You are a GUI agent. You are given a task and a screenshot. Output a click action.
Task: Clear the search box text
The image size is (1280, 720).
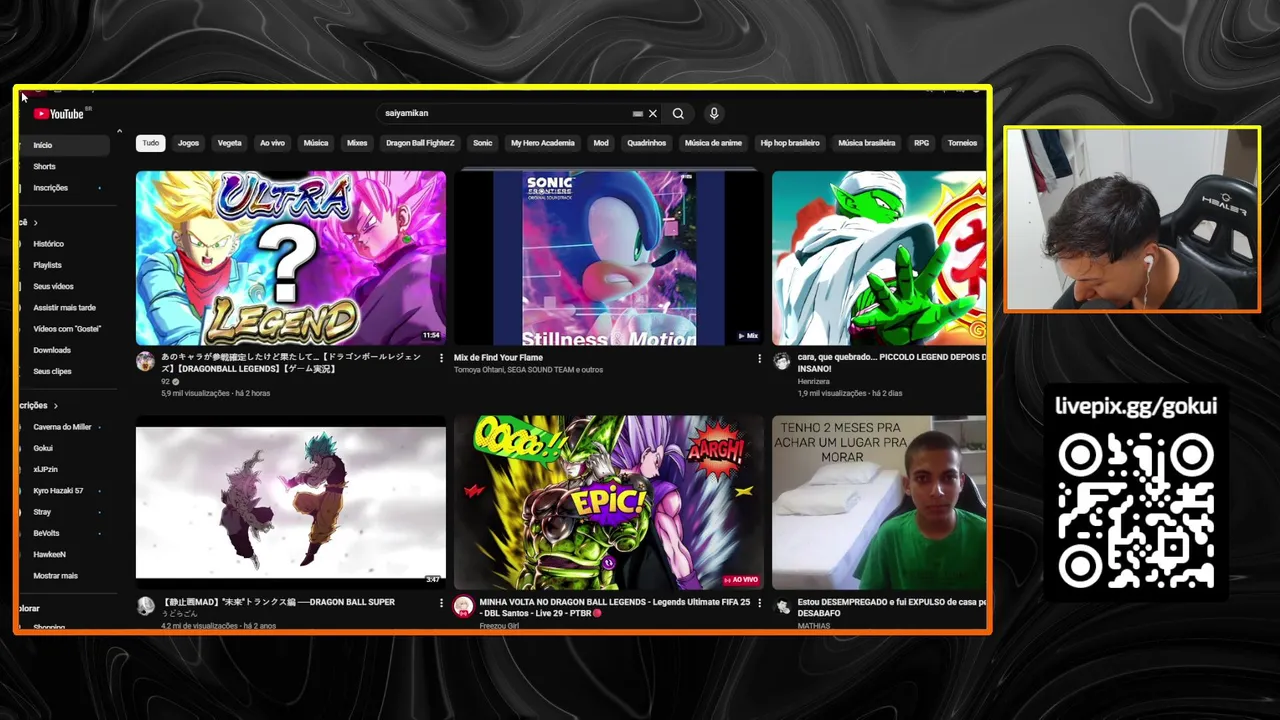pyautogui.click(x=653, y=114)
